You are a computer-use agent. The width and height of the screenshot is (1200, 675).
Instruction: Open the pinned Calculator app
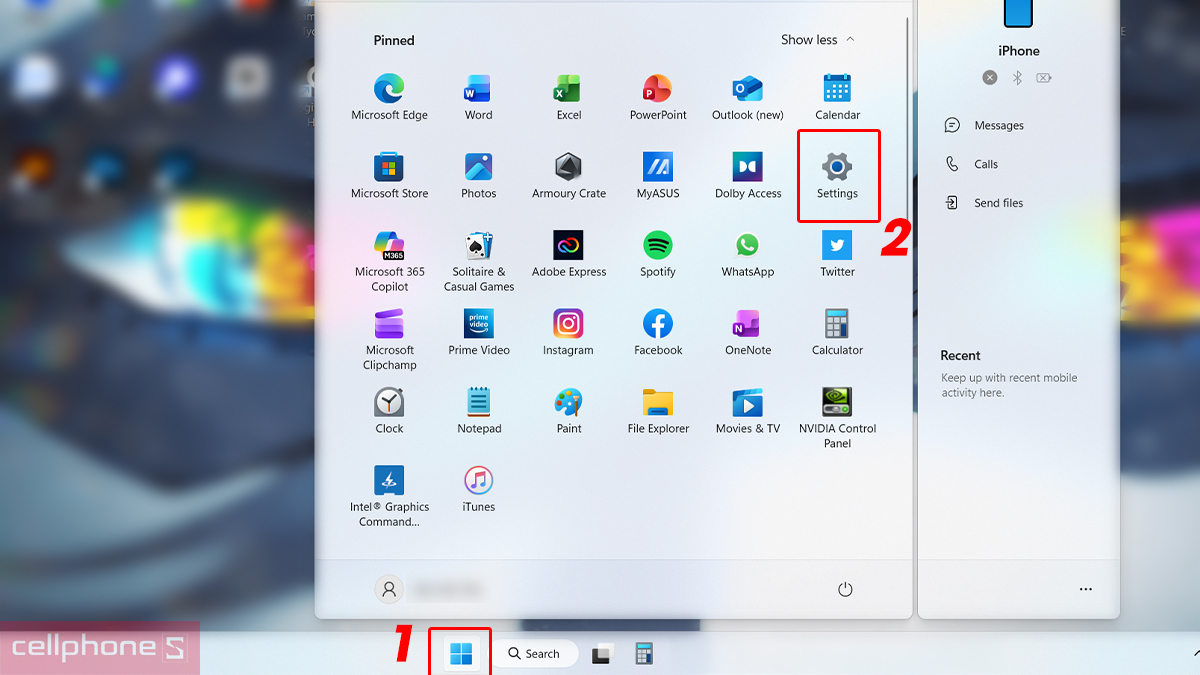(837, 333)
